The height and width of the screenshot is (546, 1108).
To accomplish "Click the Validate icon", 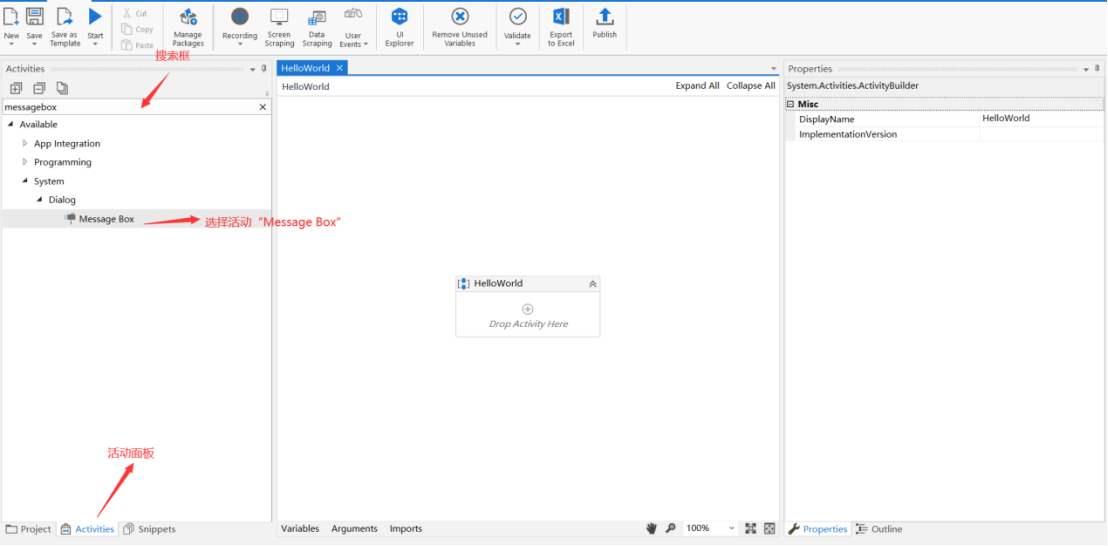I will coord(517,17).
